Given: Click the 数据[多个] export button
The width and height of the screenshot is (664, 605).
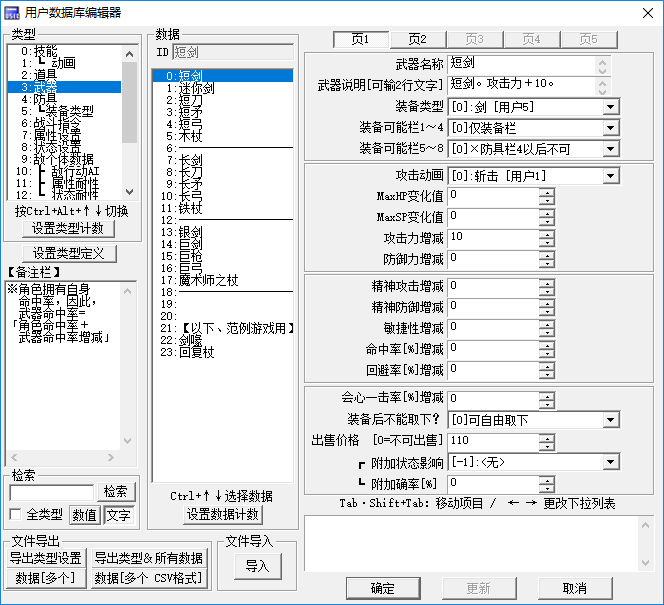Looking at the screenshot, I should point(46,578).
